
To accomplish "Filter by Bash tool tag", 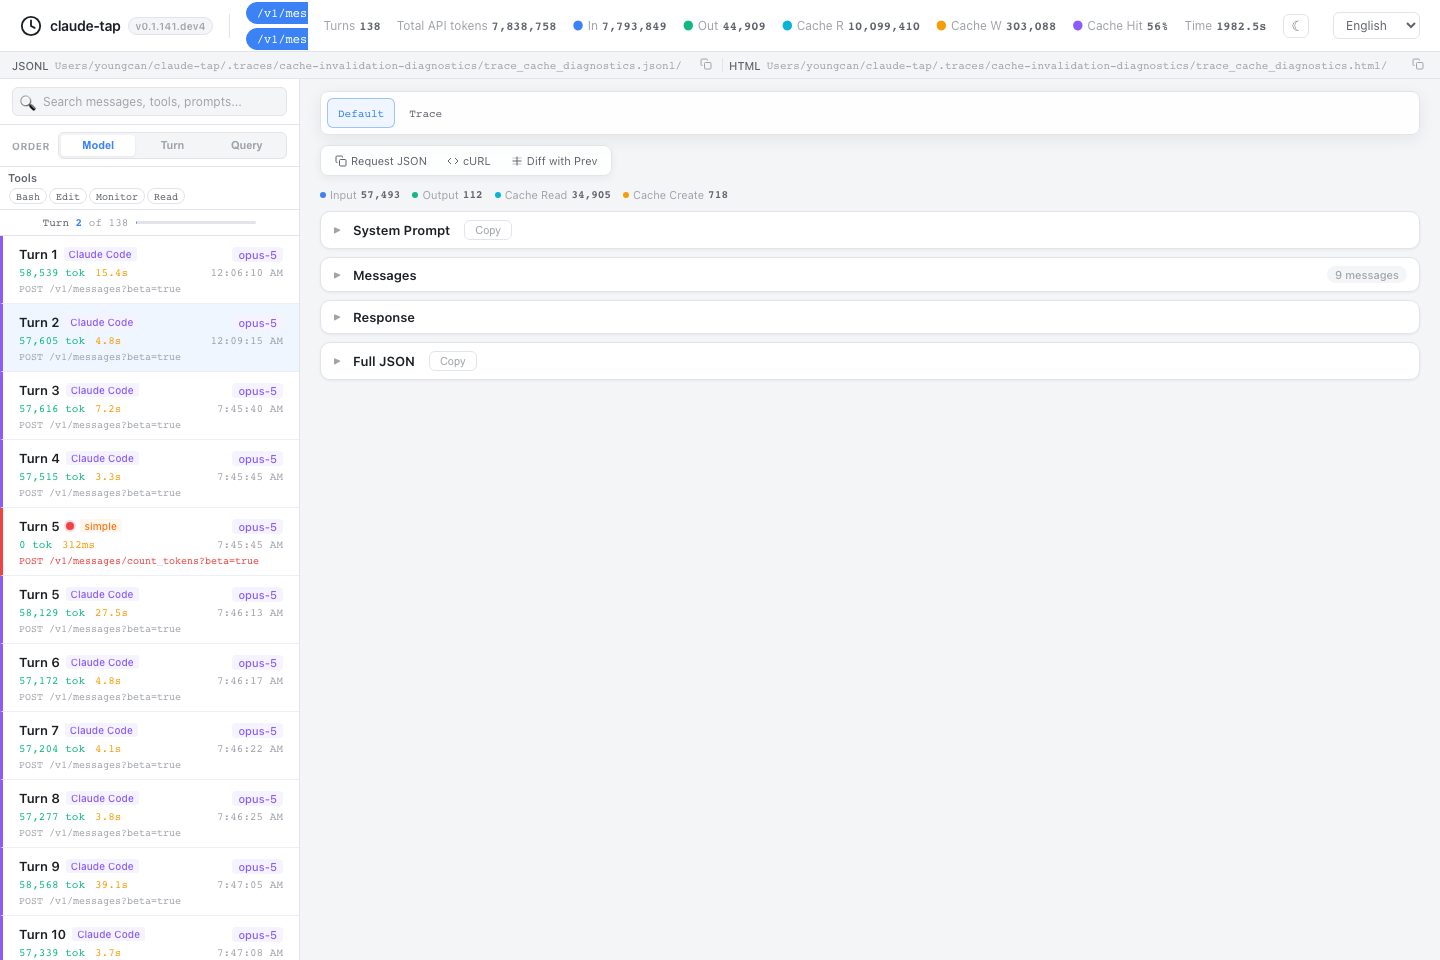I will [x=28, y=197].
